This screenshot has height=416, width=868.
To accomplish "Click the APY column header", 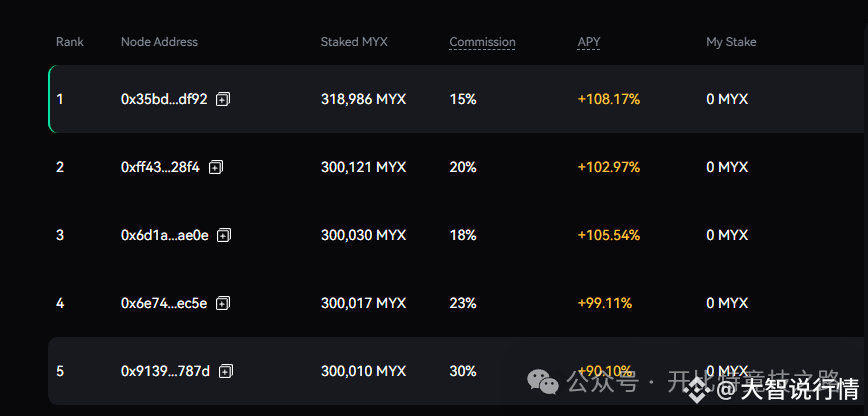I will [x=589, y=42].
